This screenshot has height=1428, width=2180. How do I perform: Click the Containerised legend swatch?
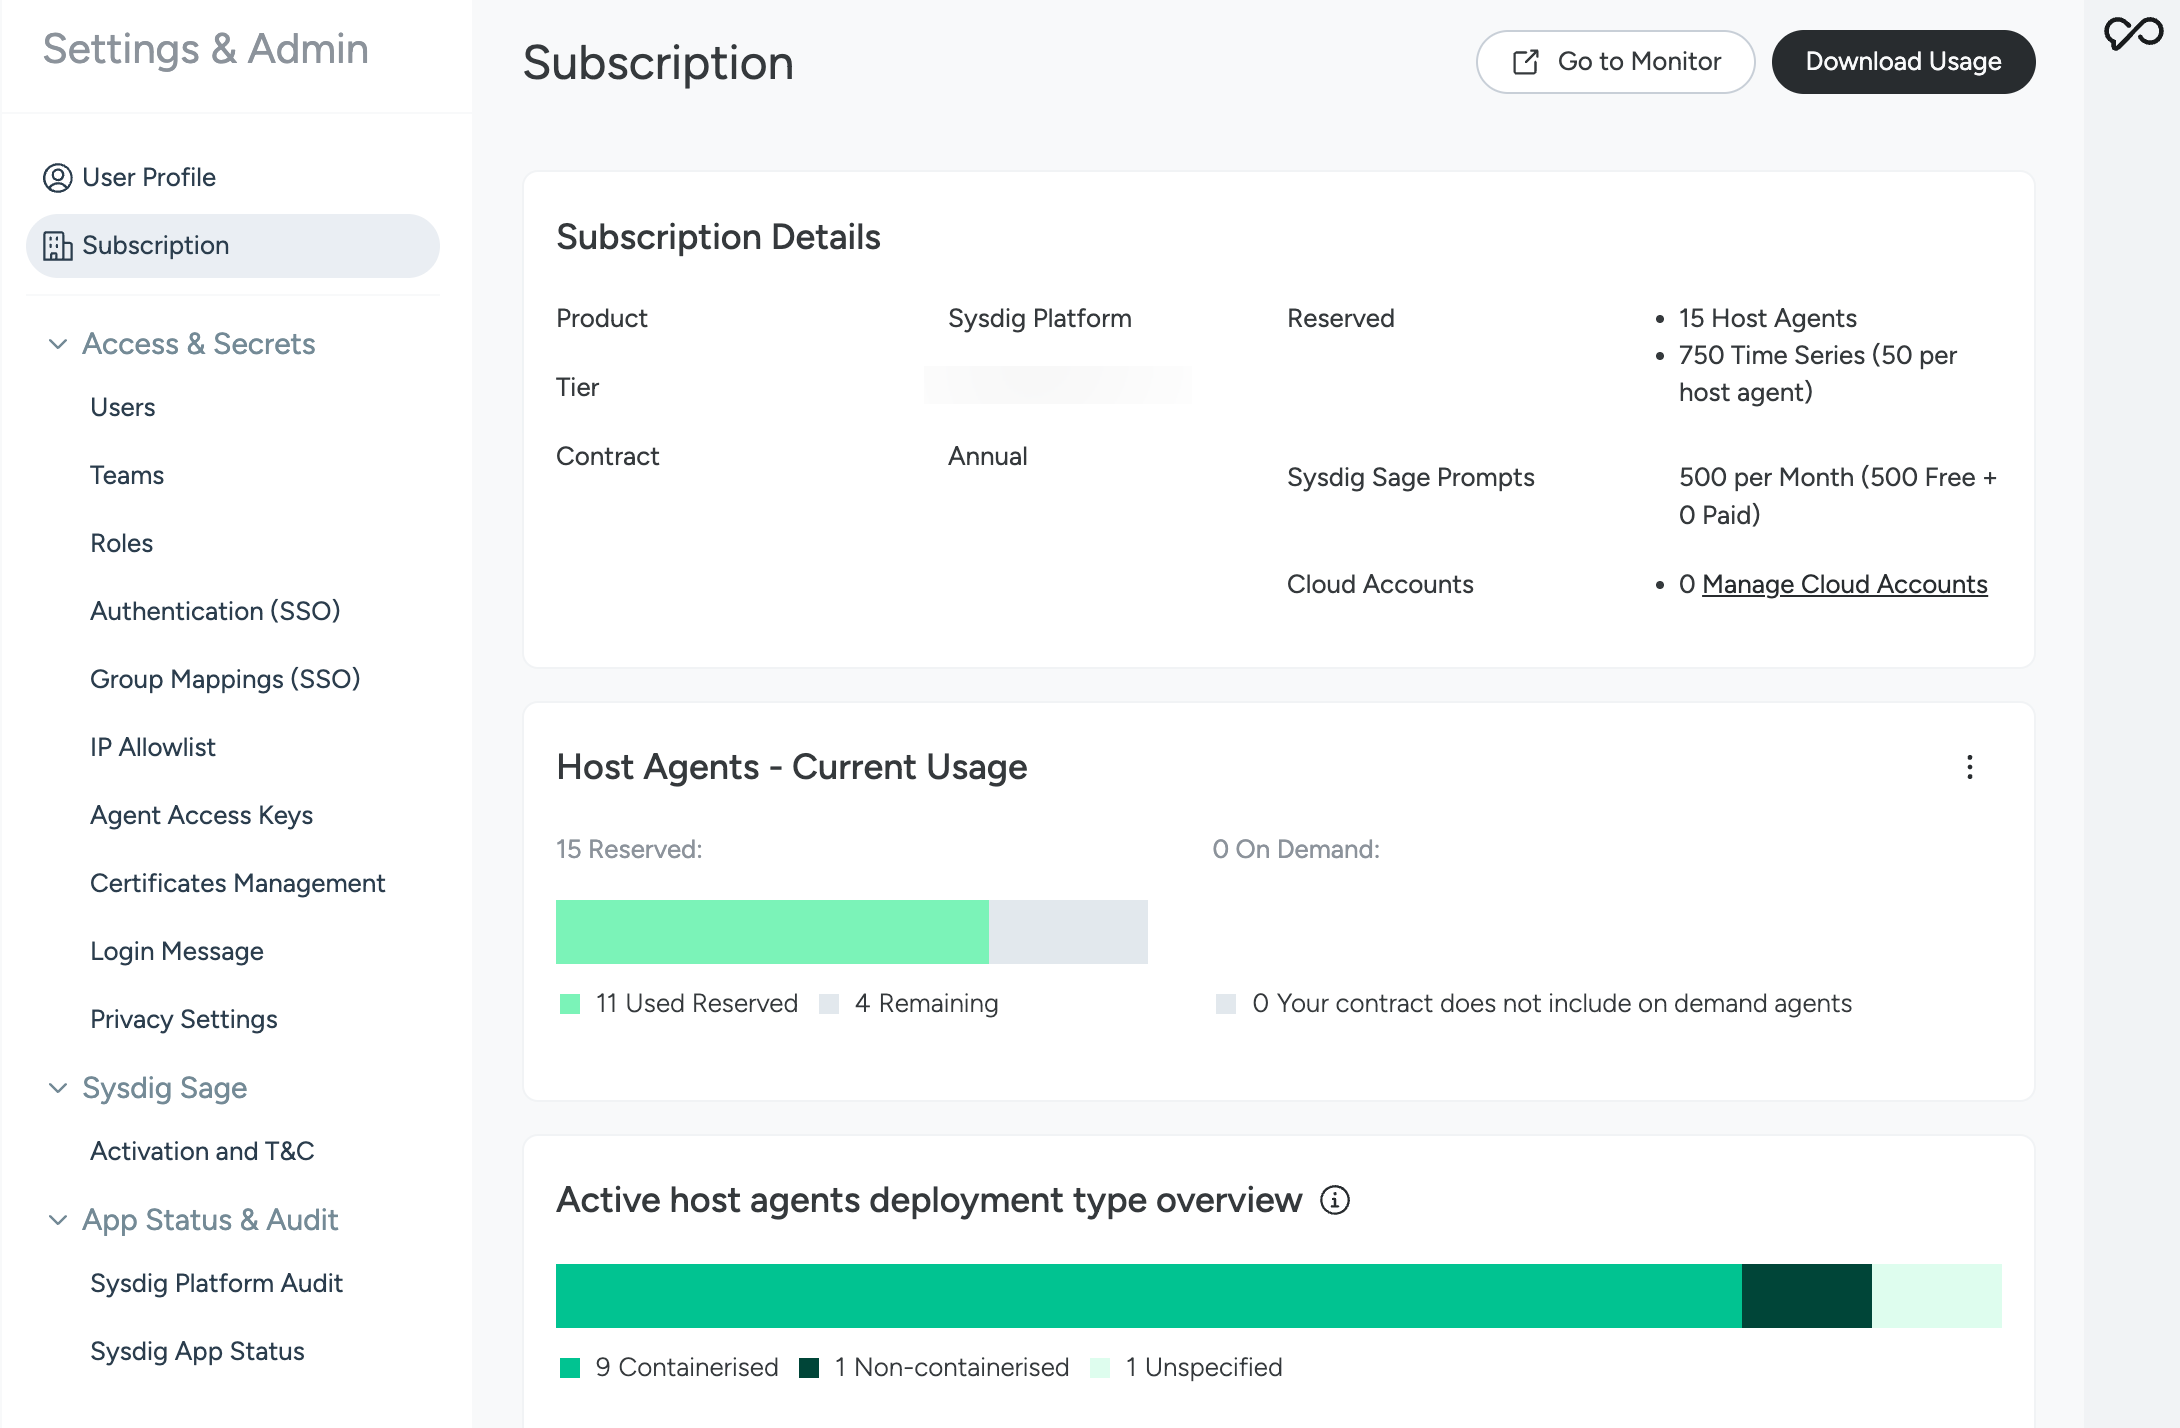(x=570, y=1368)
